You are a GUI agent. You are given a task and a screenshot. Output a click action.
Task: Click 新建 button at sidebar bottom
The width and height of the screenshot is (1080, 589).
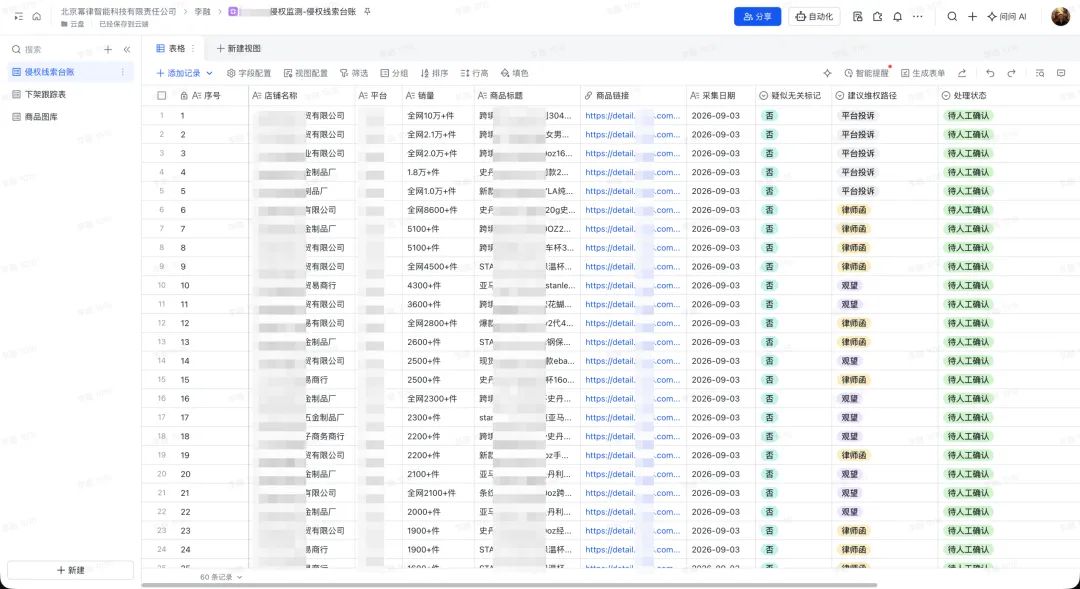click(70, 570)
